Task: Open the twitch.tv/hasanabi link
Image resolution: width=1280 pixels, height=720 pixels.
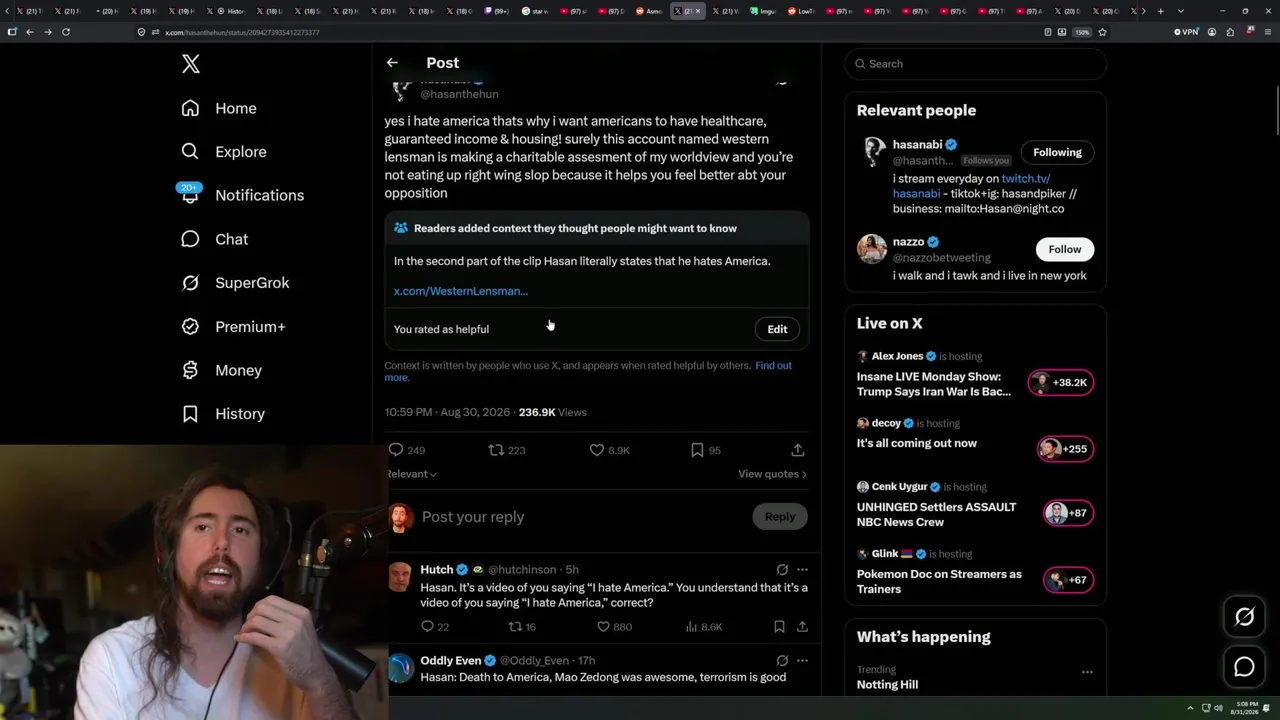Action: point(971,186)
